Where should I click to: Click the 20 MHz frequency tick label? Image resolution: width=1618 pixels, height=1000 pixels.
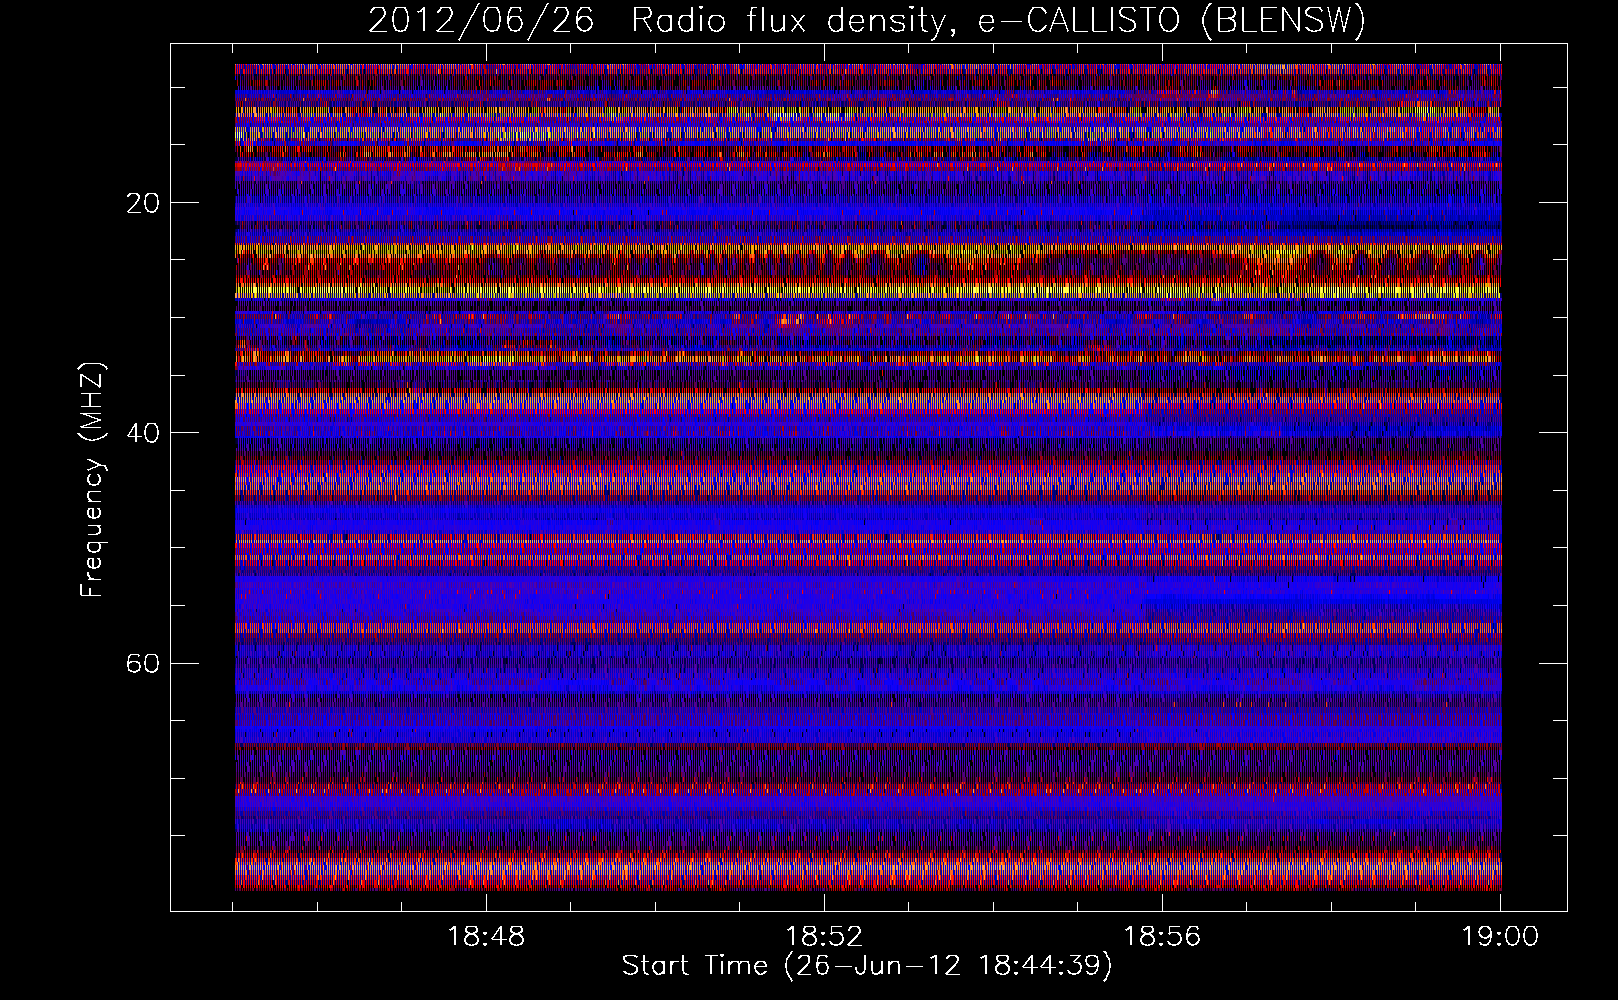point(144,203)
